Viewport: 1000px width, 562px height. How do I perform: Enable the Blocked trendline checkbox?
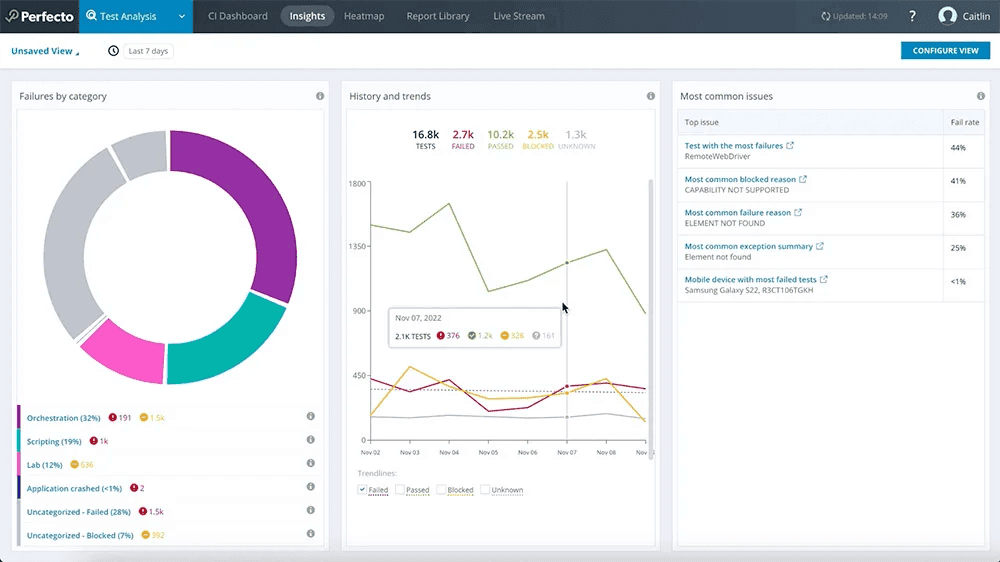(441, 490)
